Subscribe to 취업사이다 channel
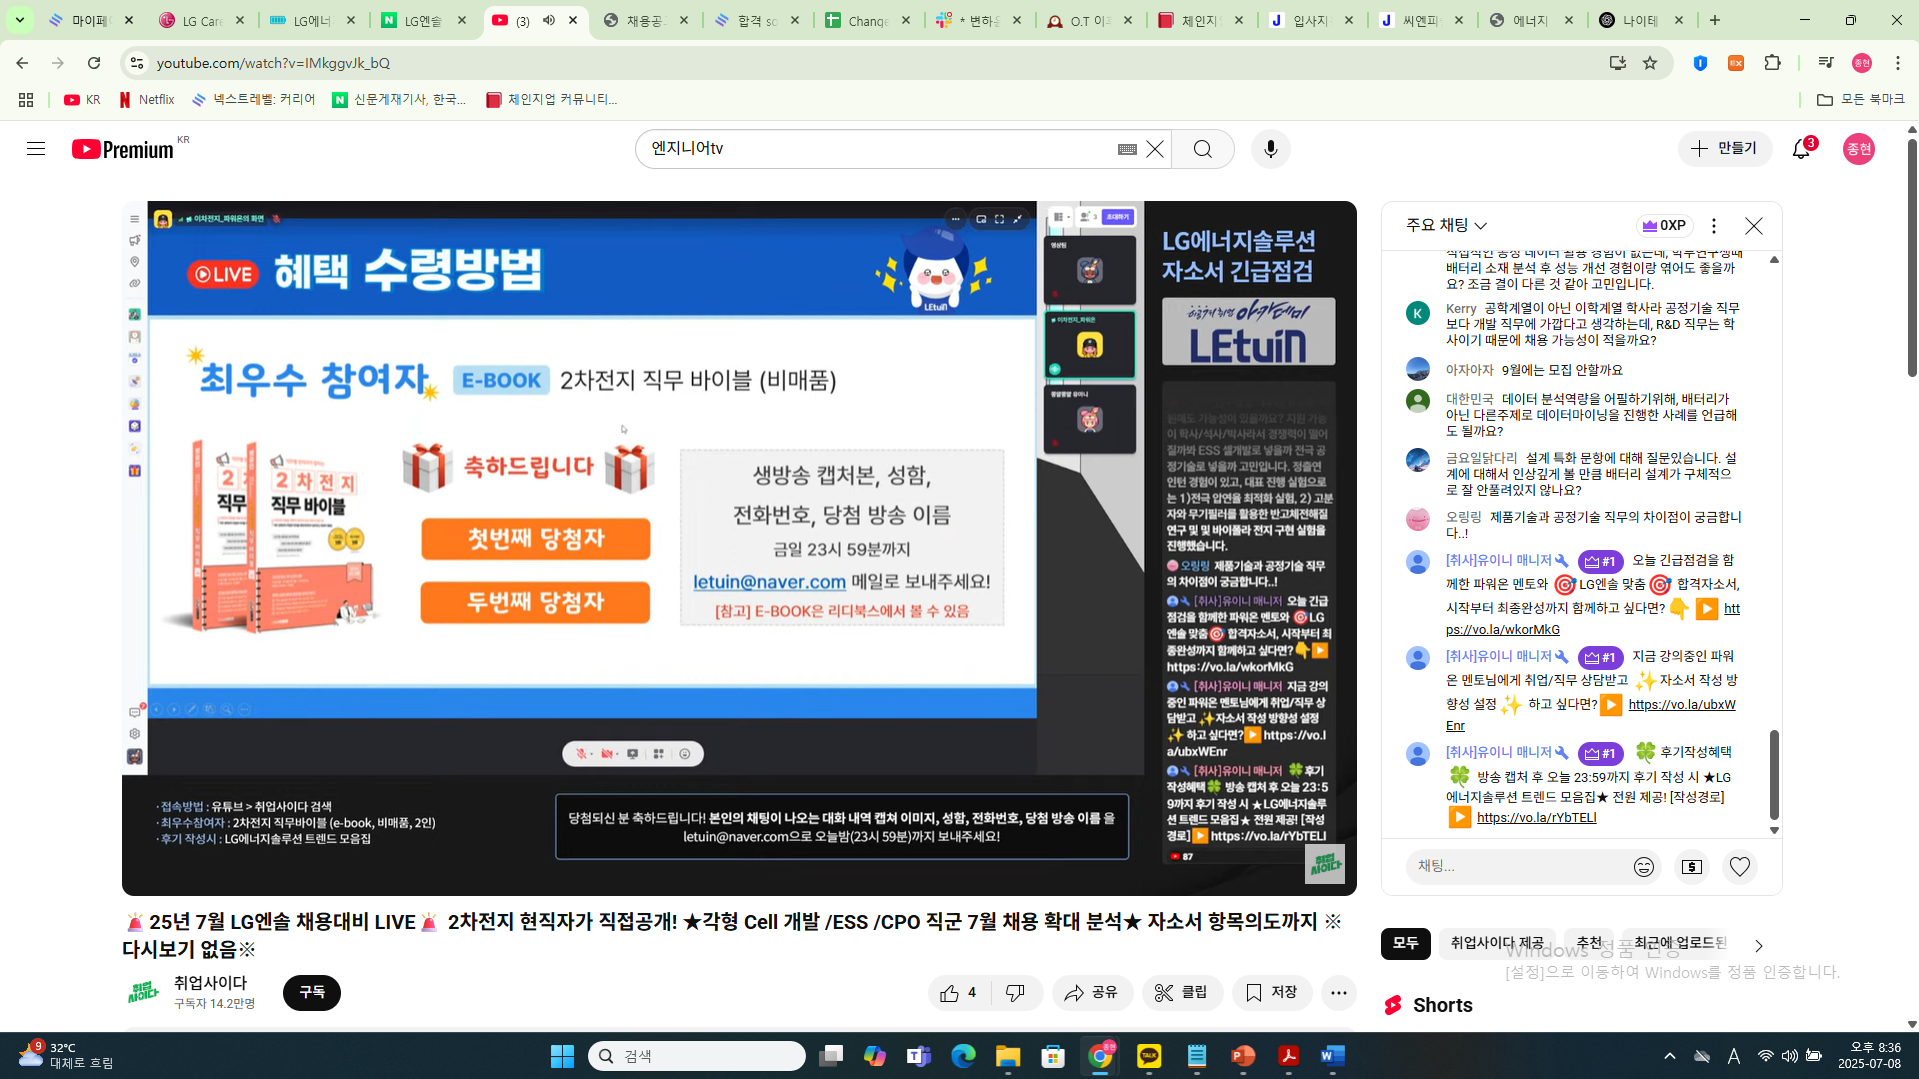 [312, 992]
